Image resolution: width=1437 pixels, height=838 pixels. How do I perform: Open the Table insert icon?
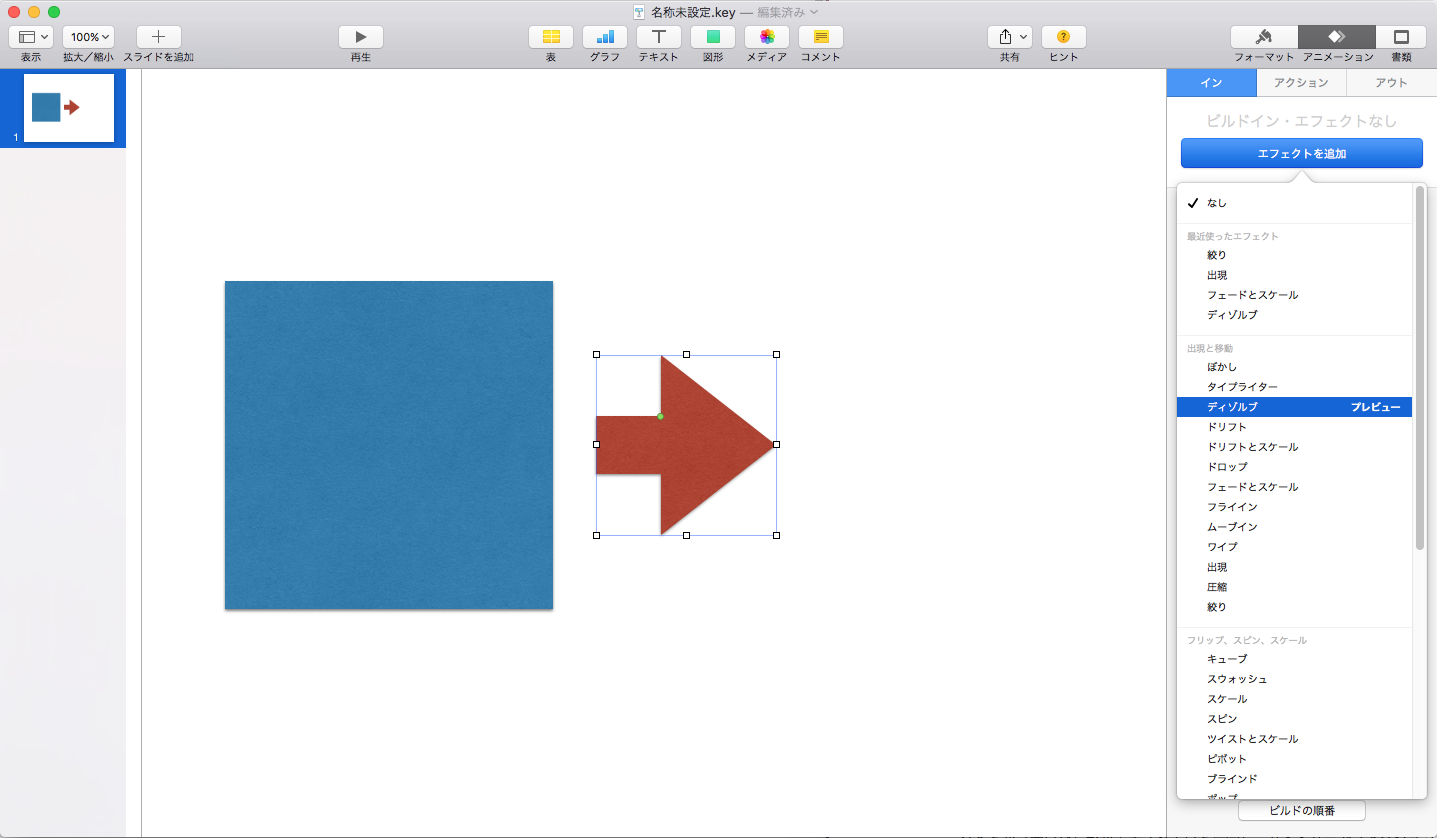(x=550, y=37)
